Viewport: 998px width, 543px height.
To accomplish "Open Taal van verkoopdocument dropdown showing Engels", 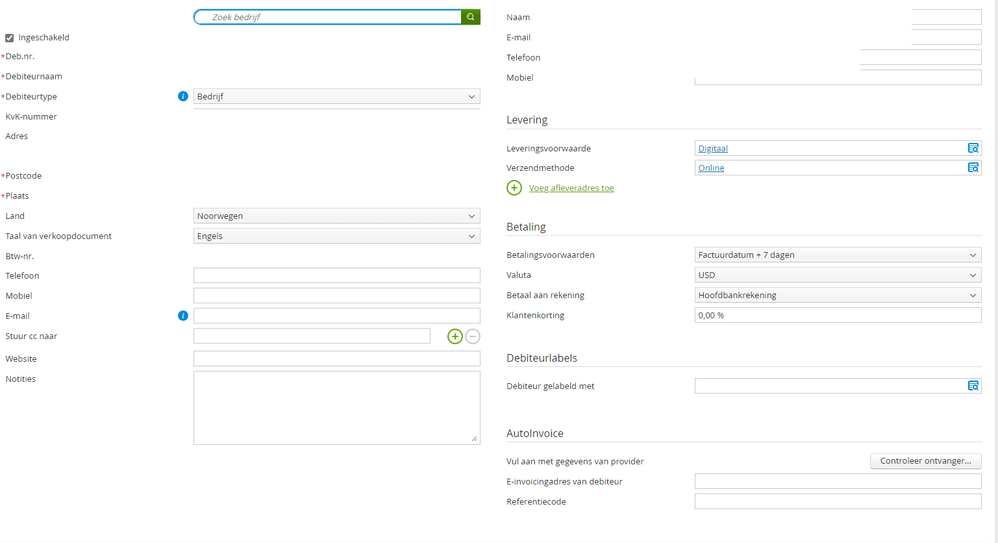I will [x=337, y=236].
